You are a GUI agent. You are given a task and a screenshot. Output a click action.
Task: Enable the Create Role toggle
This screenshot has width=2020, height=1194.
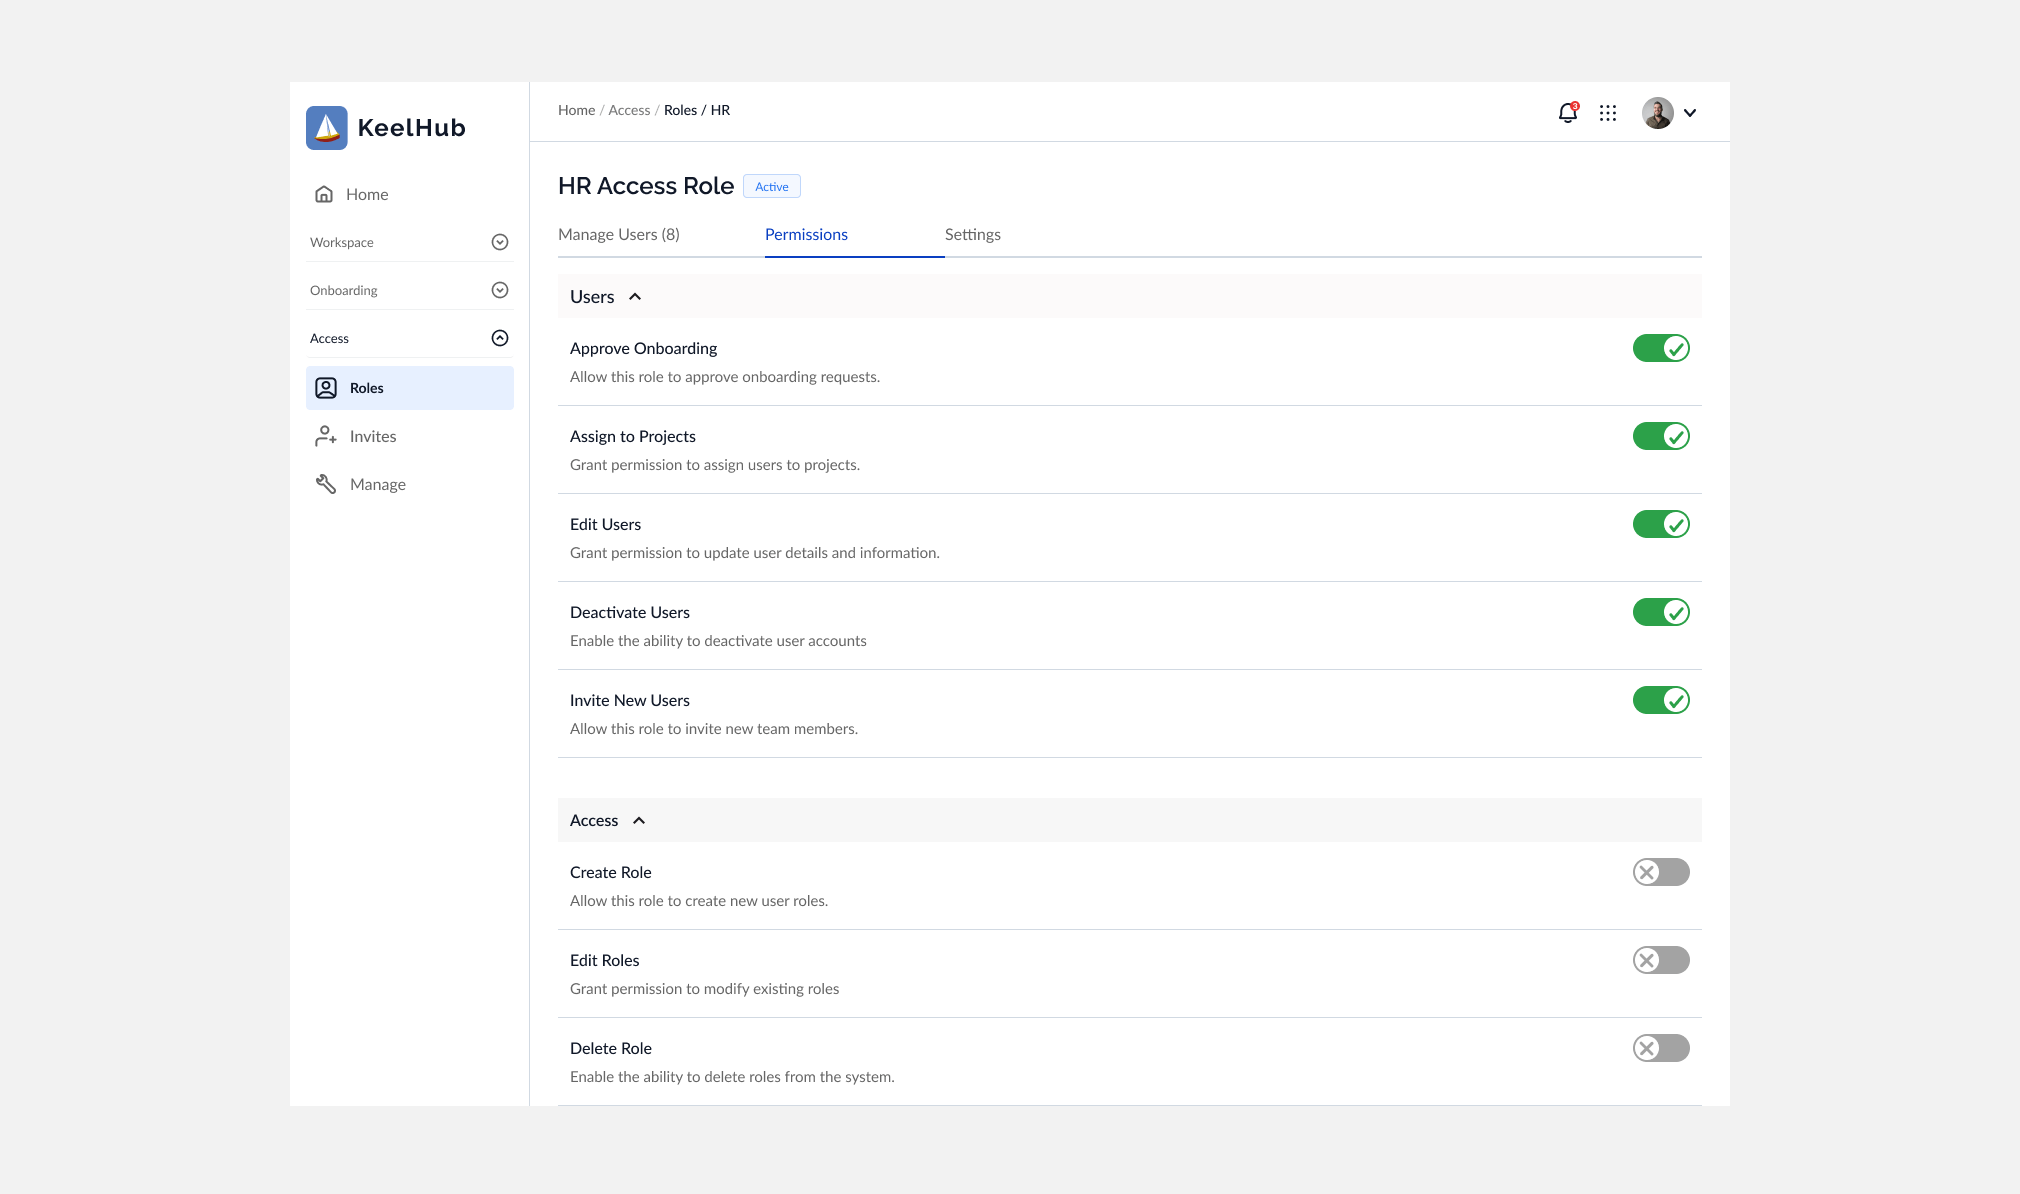tap(1661, 872)
